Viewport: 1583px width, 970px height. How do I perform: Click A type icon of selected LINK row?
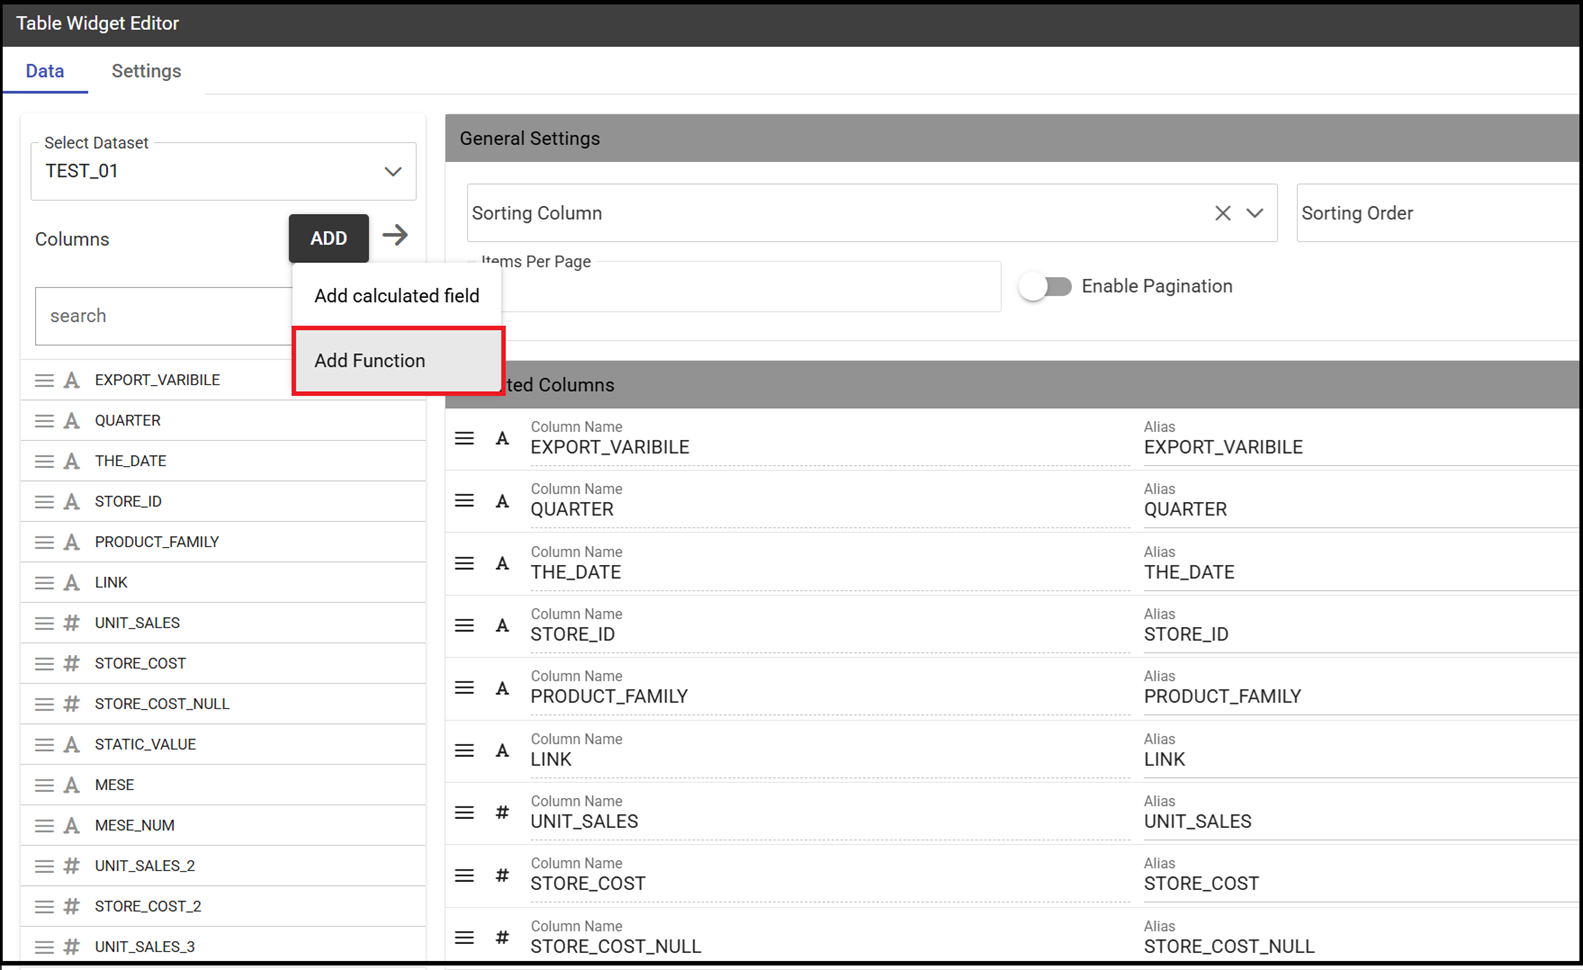pos(503,750)
